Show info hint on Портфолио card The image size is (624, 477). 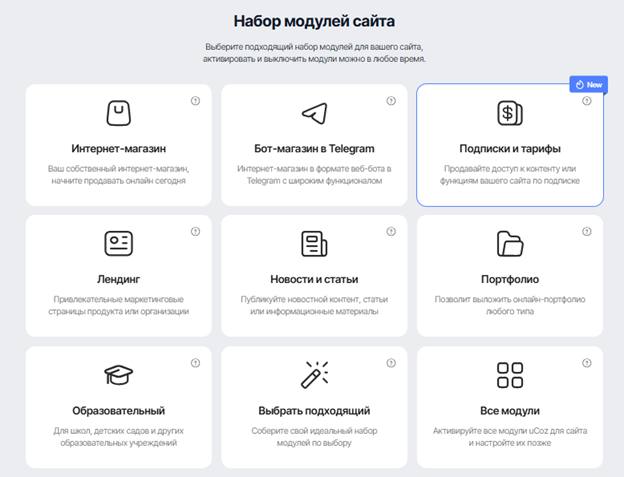pos(587,231)
